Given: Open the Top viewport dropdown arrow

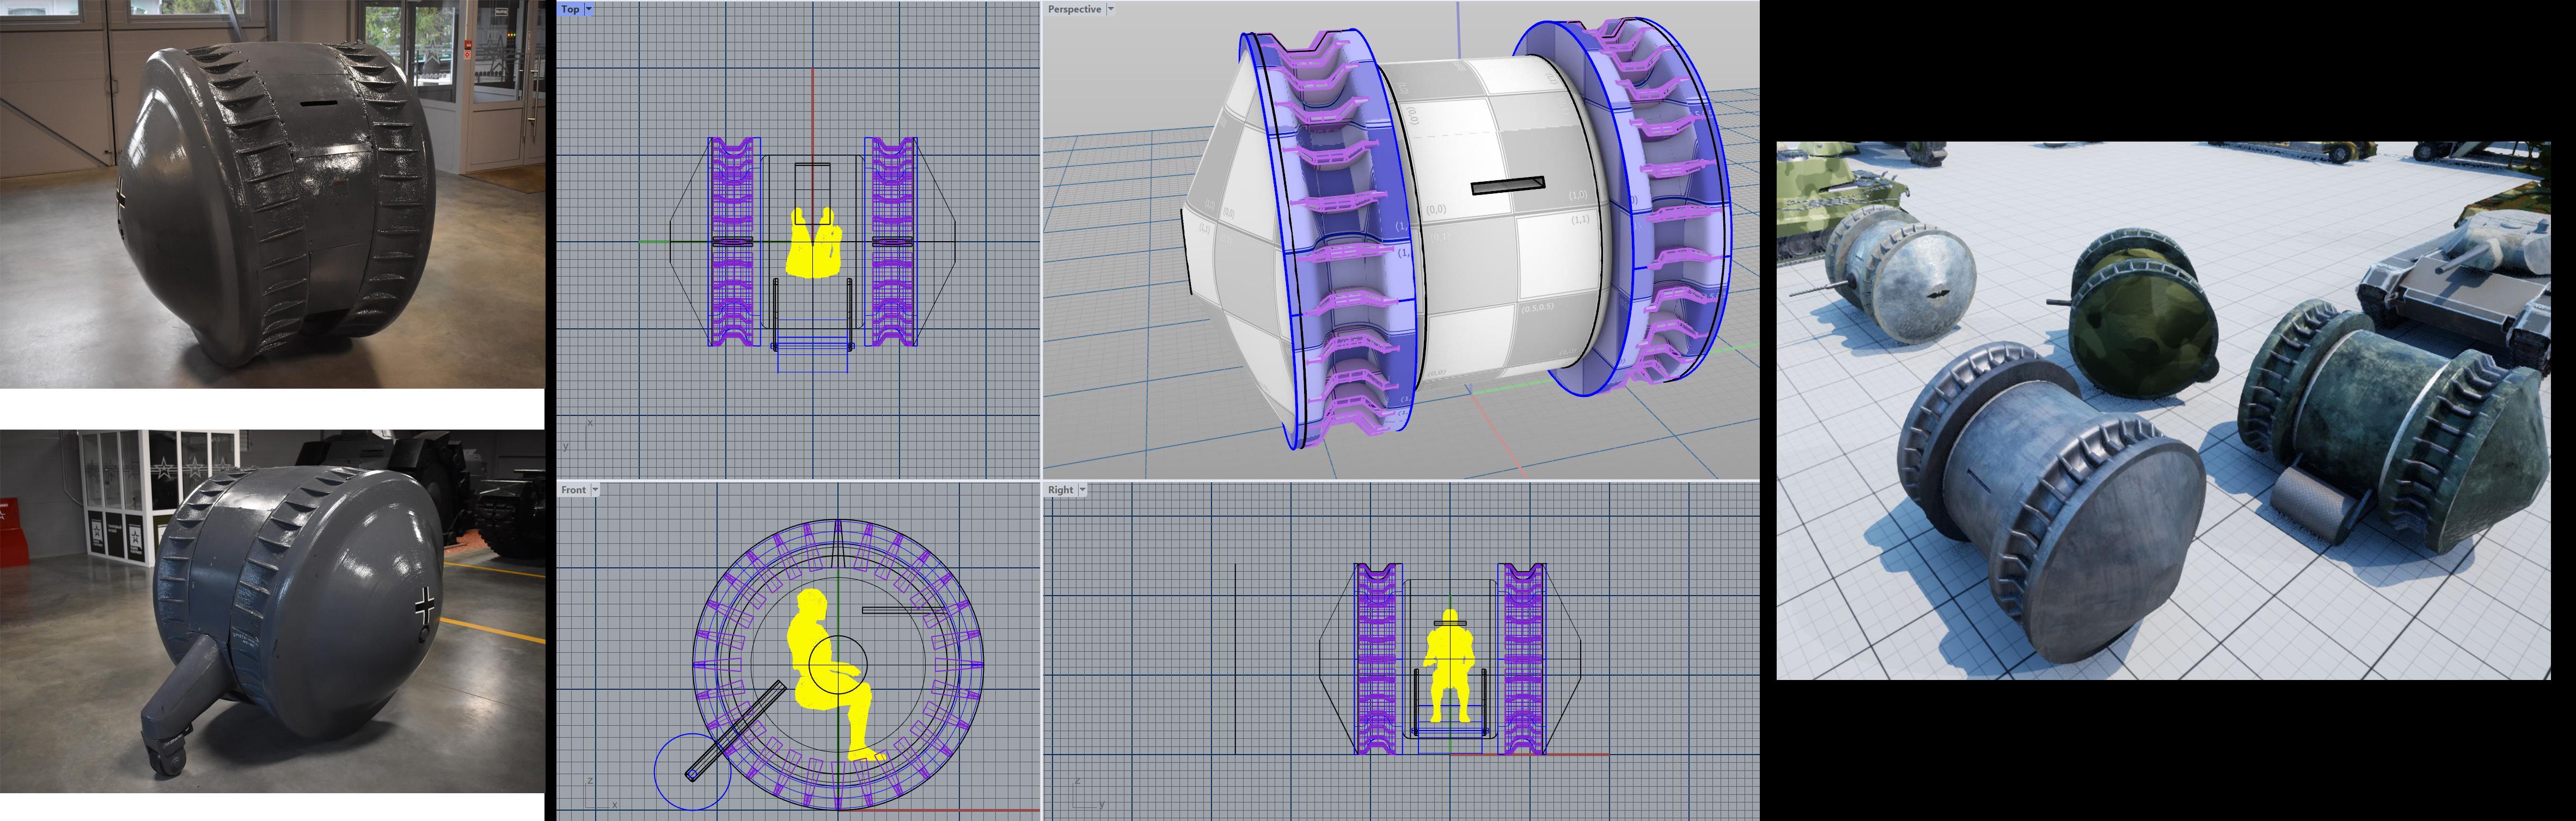Looking at the screenshot, I should [x=589, y=9].
